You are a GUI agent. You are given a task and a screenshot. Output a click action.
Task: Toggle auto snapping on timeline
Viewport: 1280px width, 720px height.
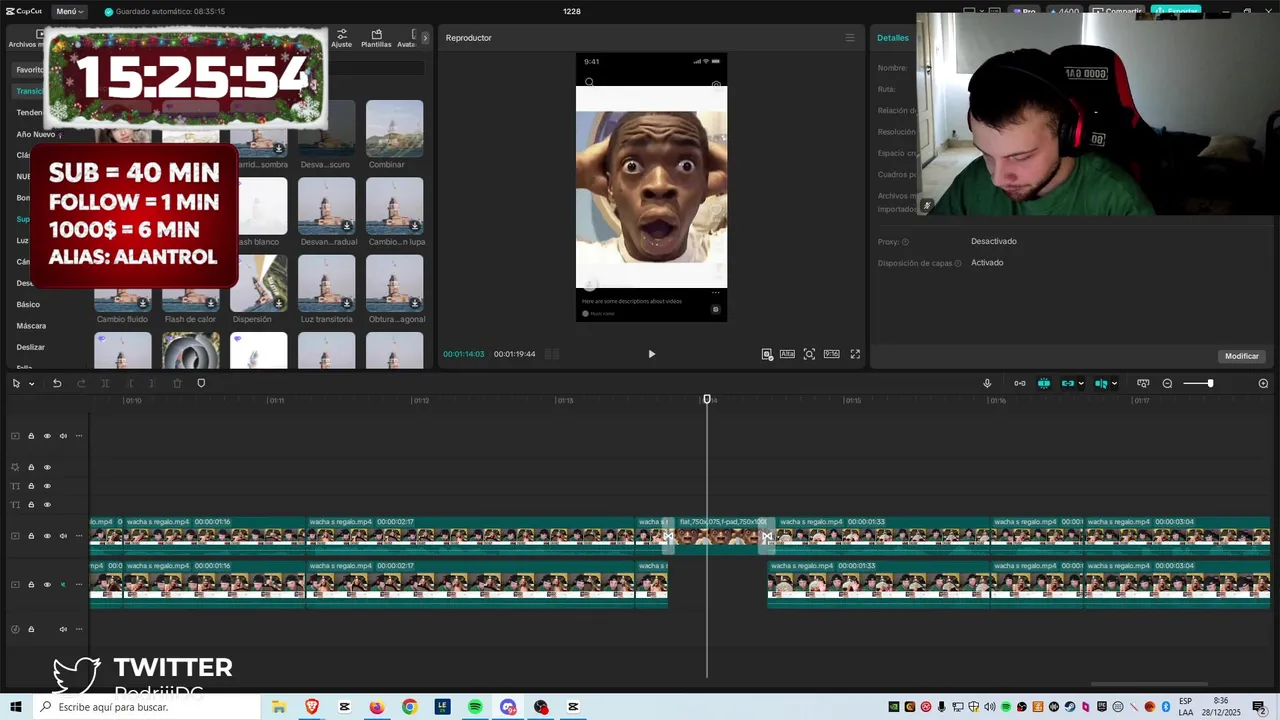click(1043, 383)
